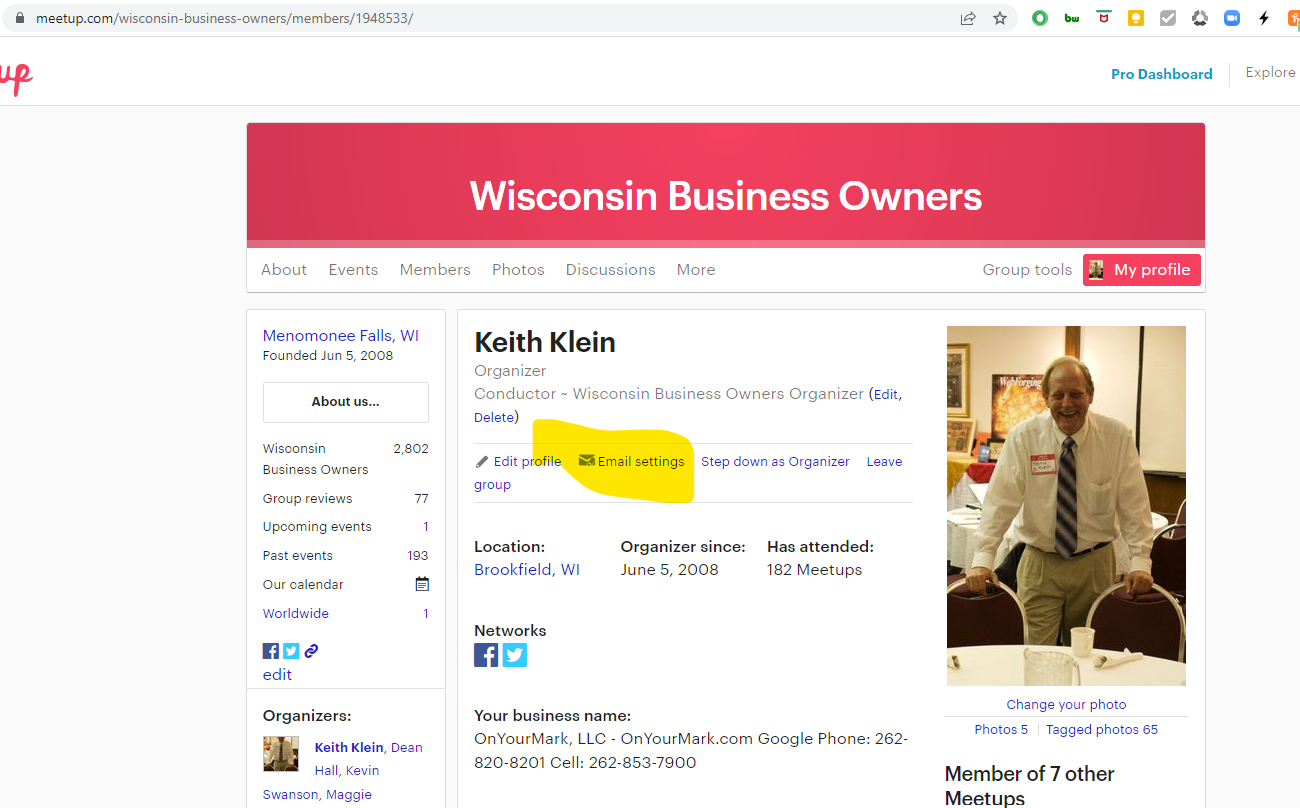
Task: Open the green circle browser extension
Action: (x=1040, y=18)
